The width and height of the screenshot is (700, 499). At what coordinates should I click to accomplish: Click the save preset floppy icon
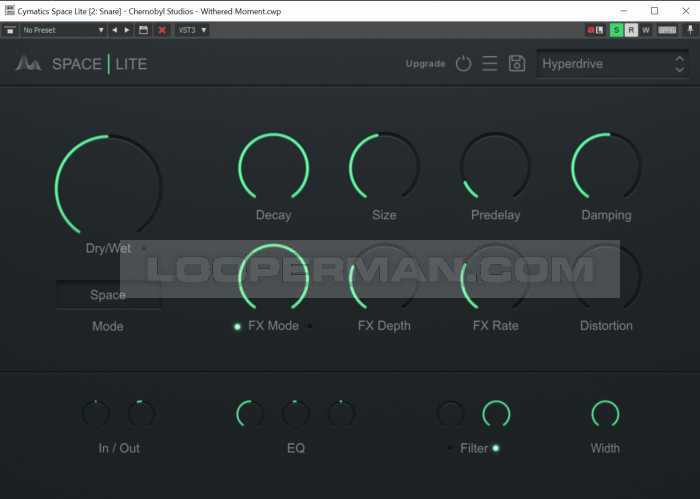(517, 64)
